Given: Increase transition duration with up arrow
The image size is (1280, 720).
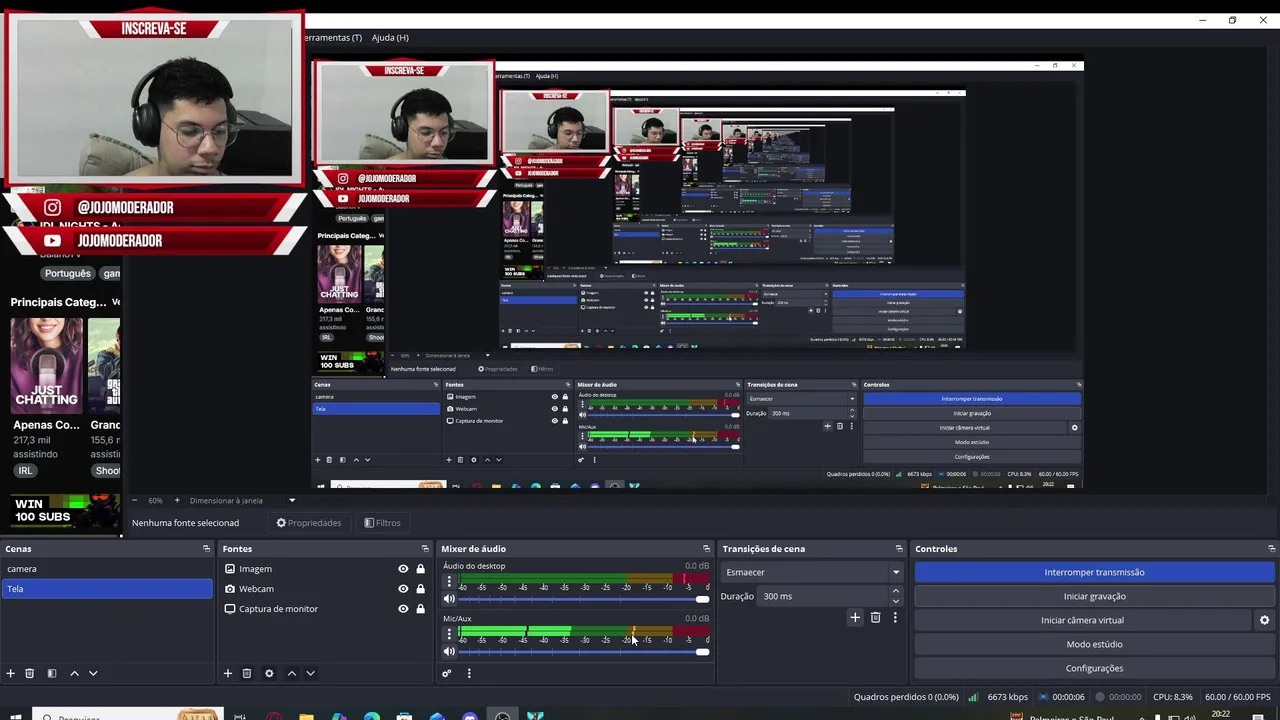Looking at the screenshot, I should (895, 591).
